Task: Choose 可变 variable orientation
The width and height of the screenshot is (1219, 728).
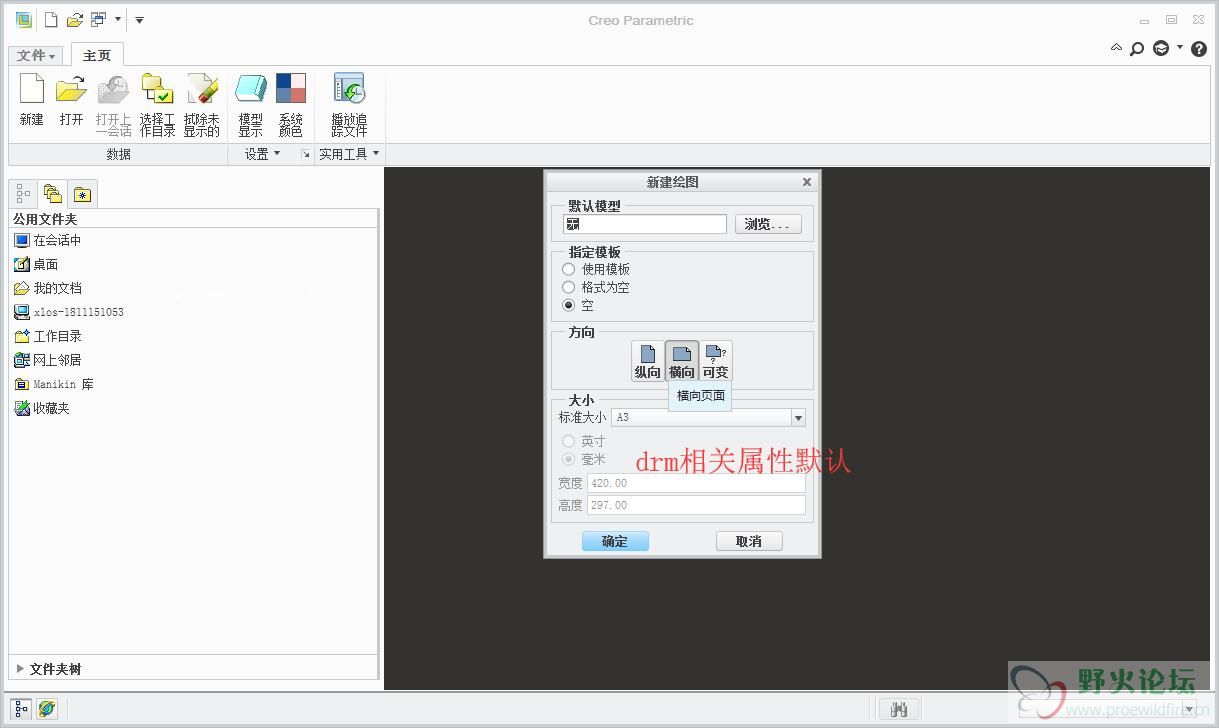Action: click(x=716, y=360)
